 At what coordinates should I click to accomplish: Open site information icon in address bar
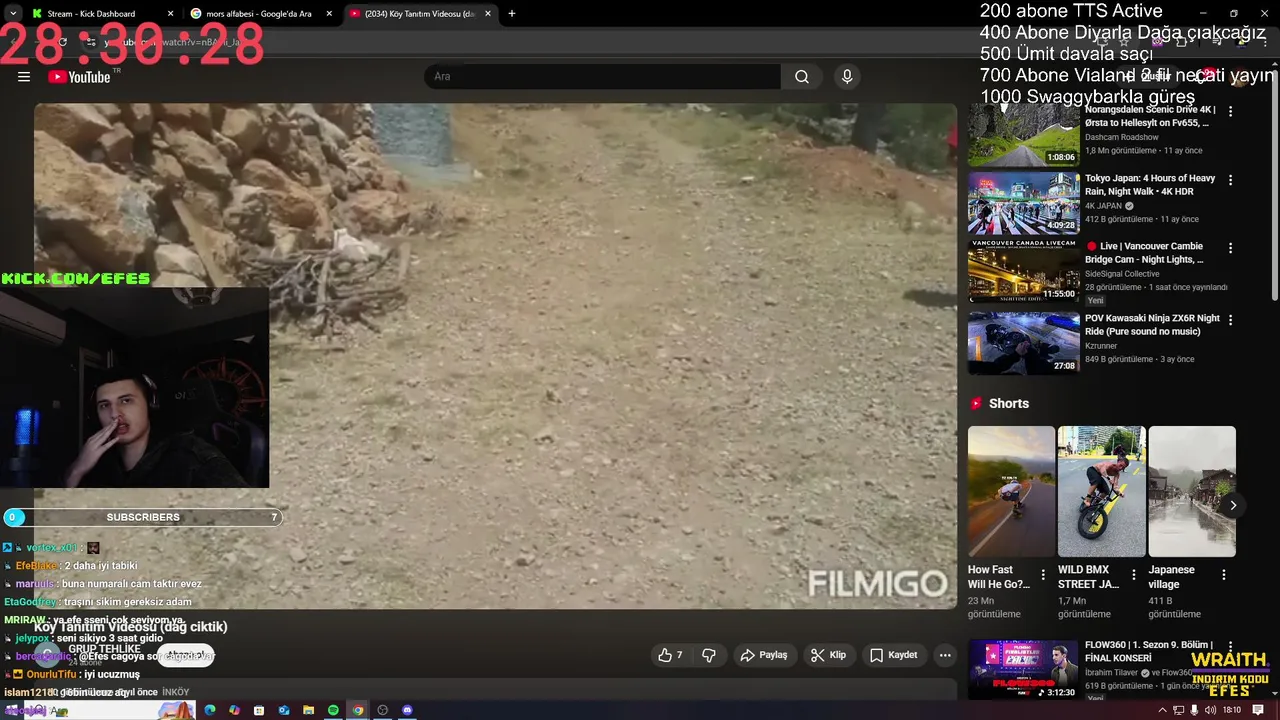pos(91,42)
